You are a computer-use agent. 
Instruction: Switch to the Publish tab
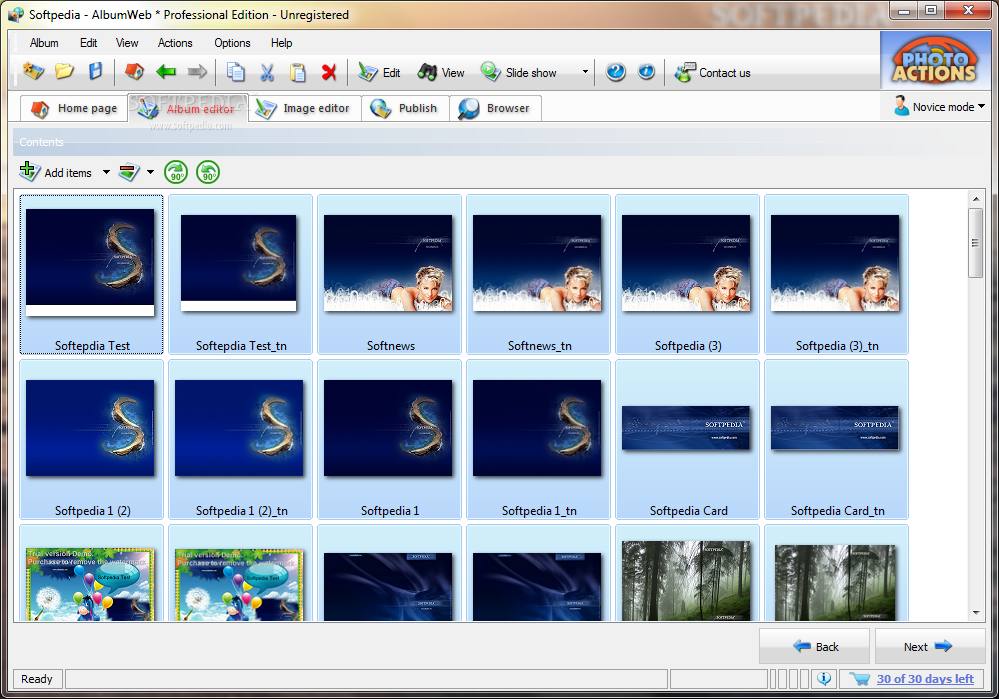coord(405,108)
